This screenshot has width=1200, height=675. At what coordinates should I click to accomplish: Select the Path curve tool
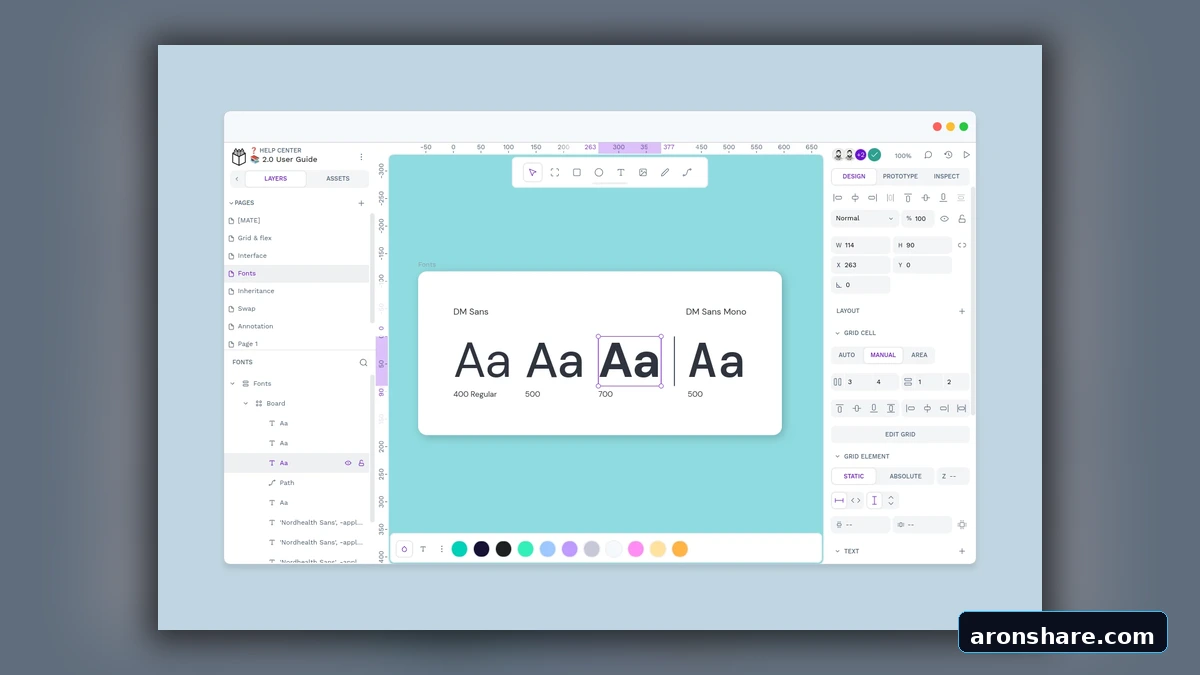coord(687,172)
